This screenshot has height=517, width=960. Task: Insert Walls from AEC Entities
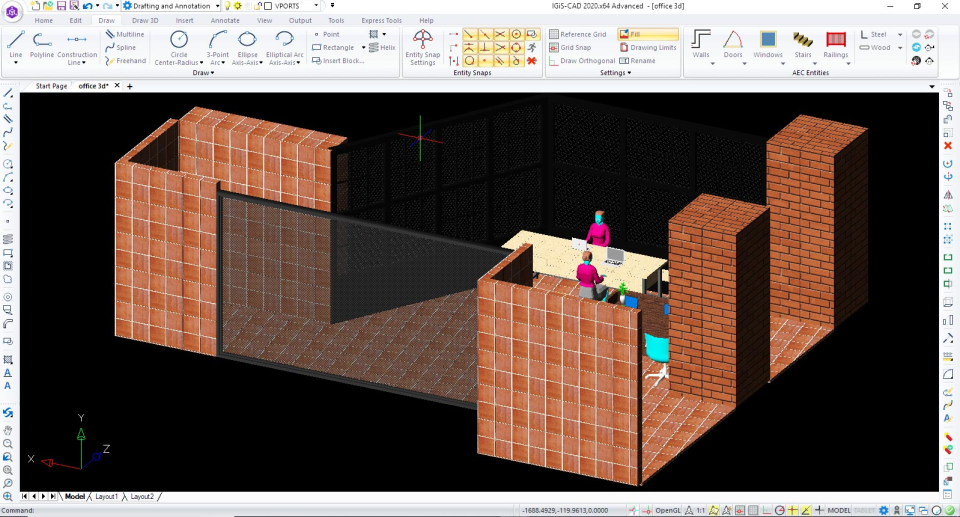[x=701, y=44]
